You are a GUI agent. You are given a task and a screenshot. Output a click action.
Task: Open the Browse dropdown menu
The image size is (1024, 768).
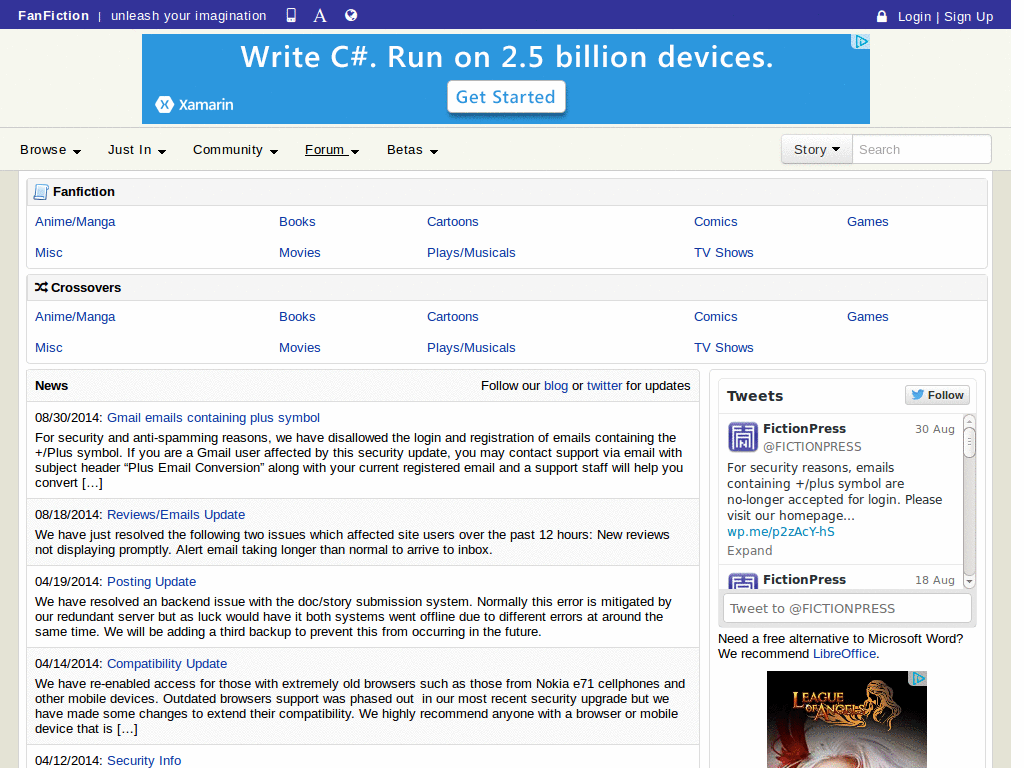(x=50, y=150)
